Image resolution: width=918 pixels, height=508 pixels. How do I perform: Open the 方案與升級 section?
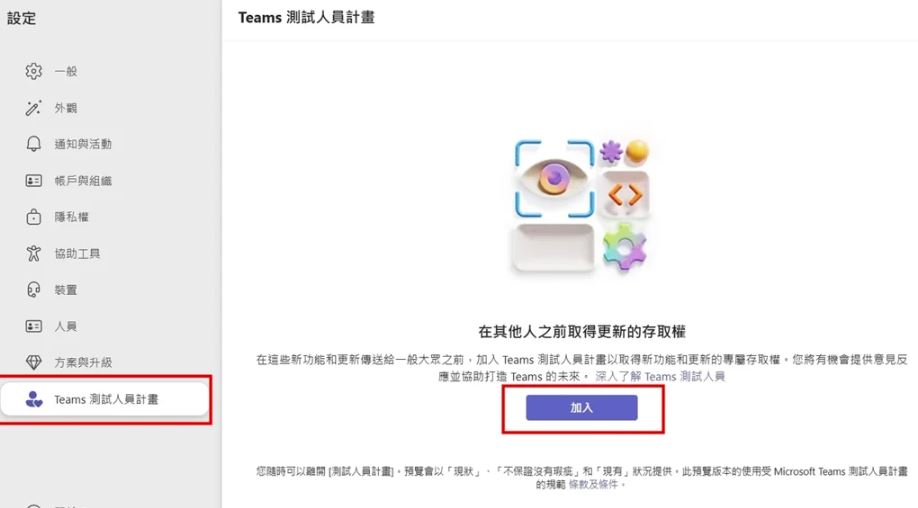coord(83,363)
